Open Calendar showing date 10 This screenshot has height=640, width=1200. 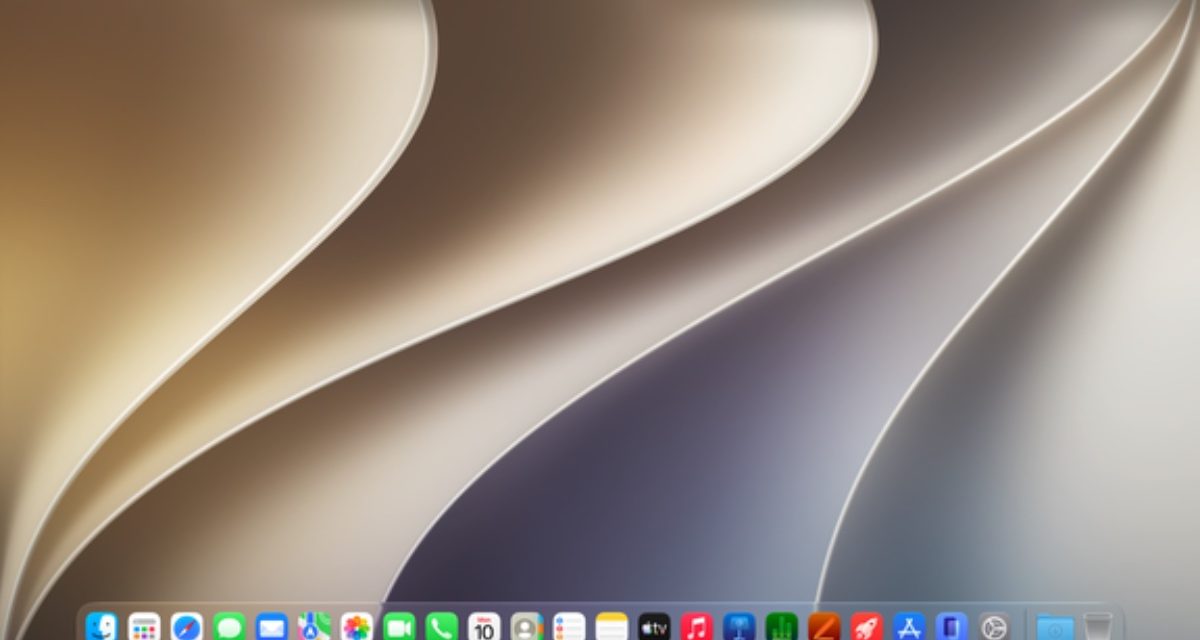point(484,627)
